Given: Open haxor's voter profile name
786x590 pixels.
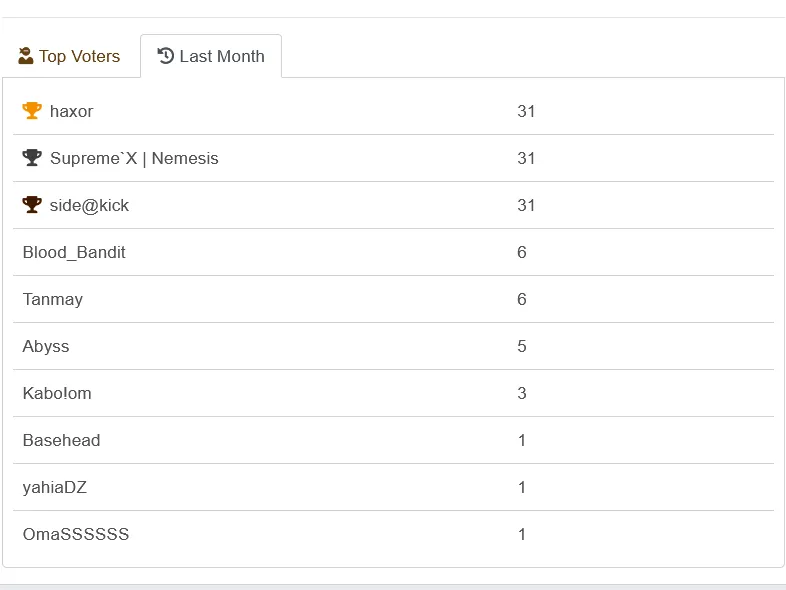Looking at the screenshot, I should 71,111.
